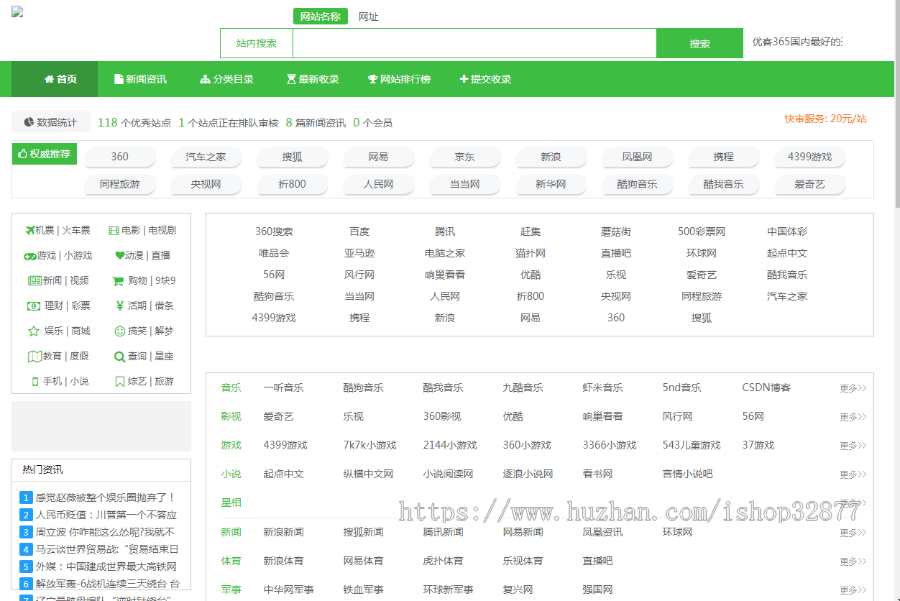This screenshot has width=900, height=601.
Task: Open the CSDN博客 link
Action: [x=766, y=388]
